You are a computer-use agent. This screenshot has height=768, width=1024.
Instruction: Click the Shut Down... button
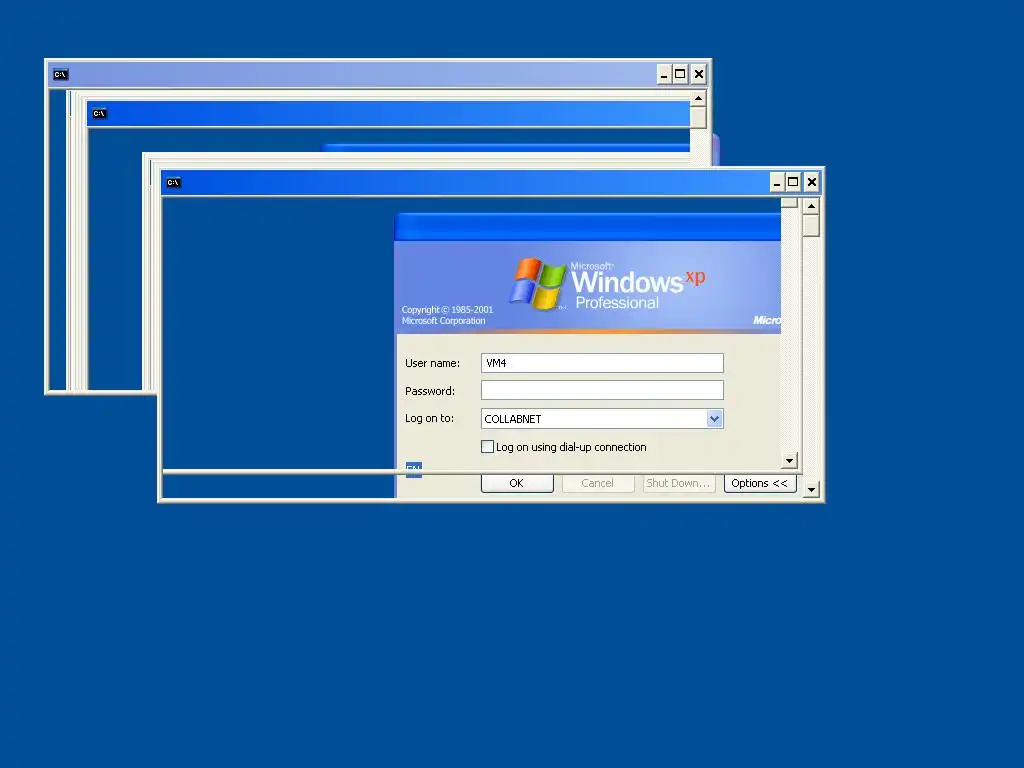pyautogui.click(x=679, y=483)
